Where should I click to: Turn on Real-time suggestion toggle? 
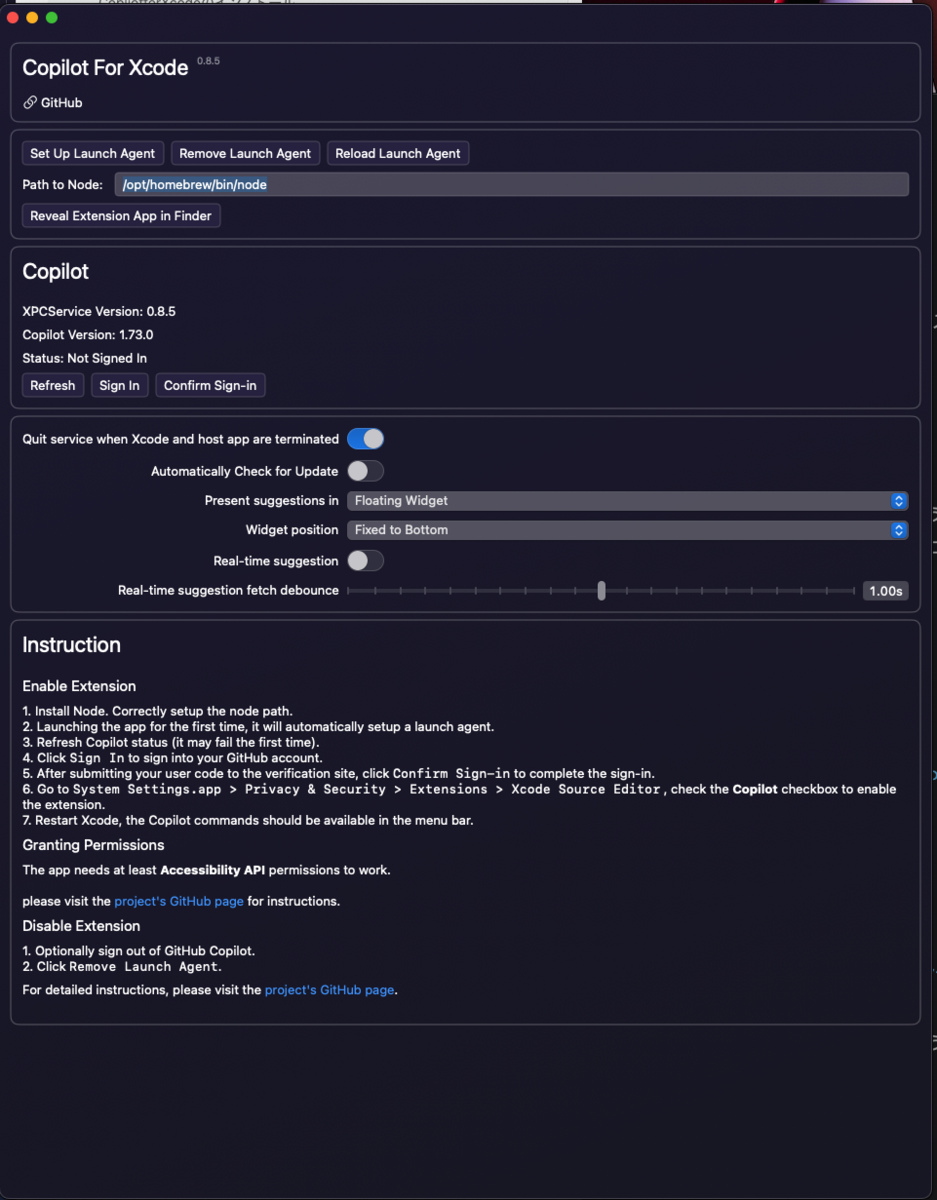tap(365, 561)
